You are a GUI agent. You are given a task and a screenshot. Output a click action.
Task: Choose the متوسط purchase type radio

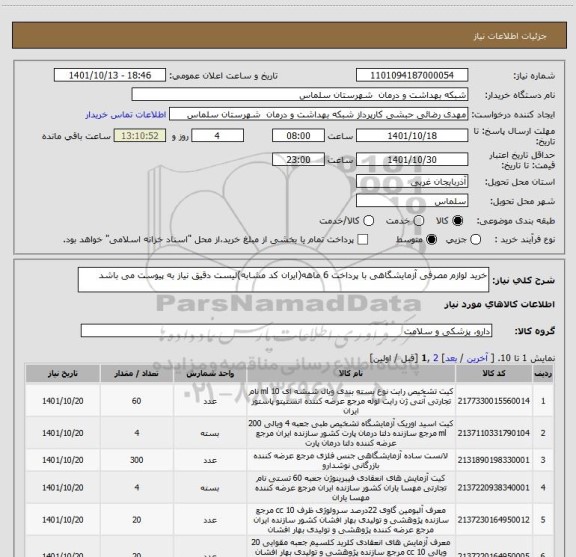click(431, 240)
